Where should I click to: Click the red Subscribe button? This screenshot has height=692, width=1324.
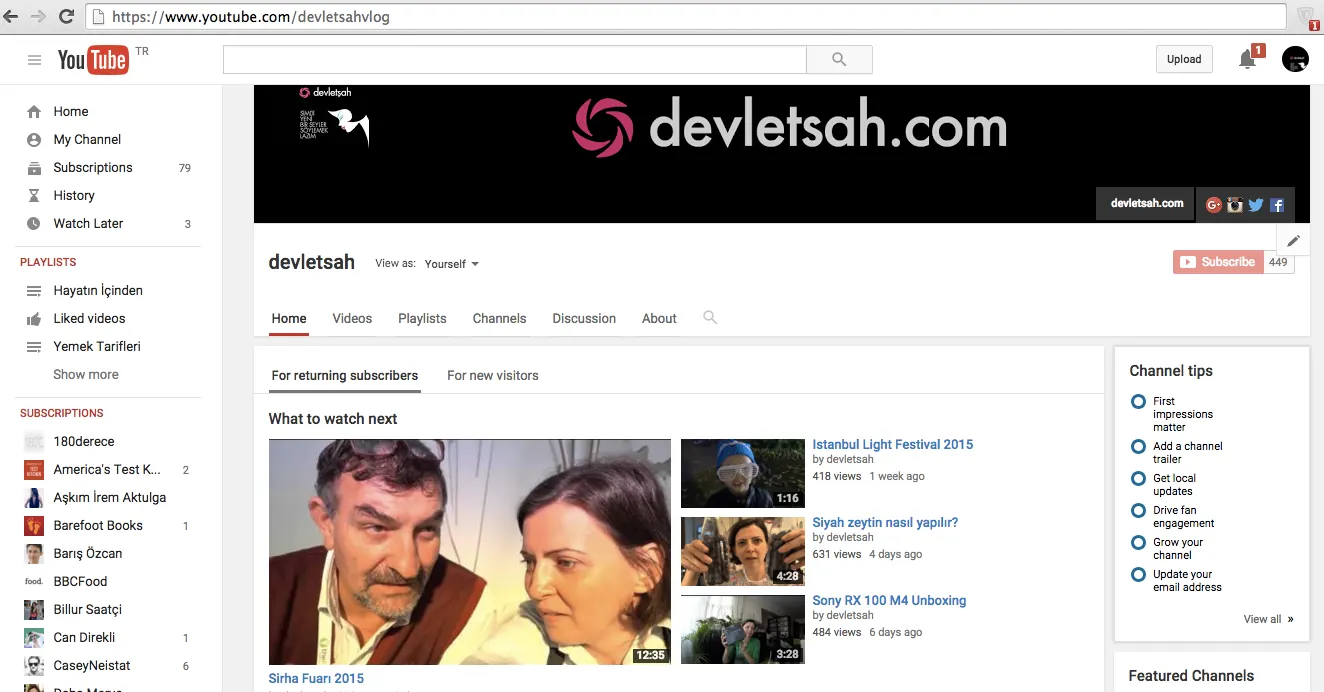[1216, 262]
